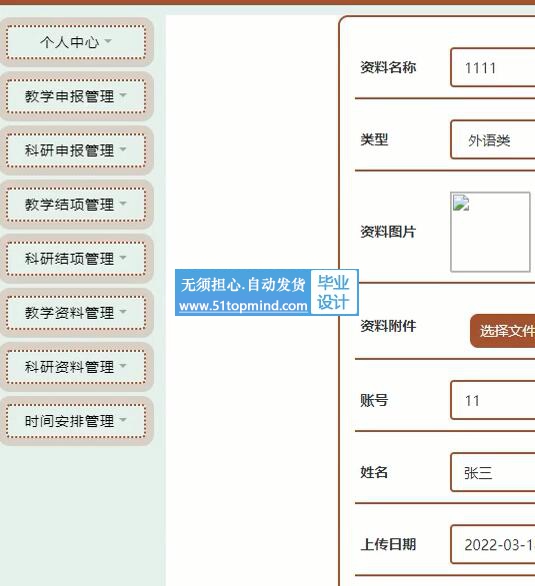The height and width of the screenshot is (586, 535).
Task: Click the 无须担心.自动发货 banner
Action: (243, 285)
